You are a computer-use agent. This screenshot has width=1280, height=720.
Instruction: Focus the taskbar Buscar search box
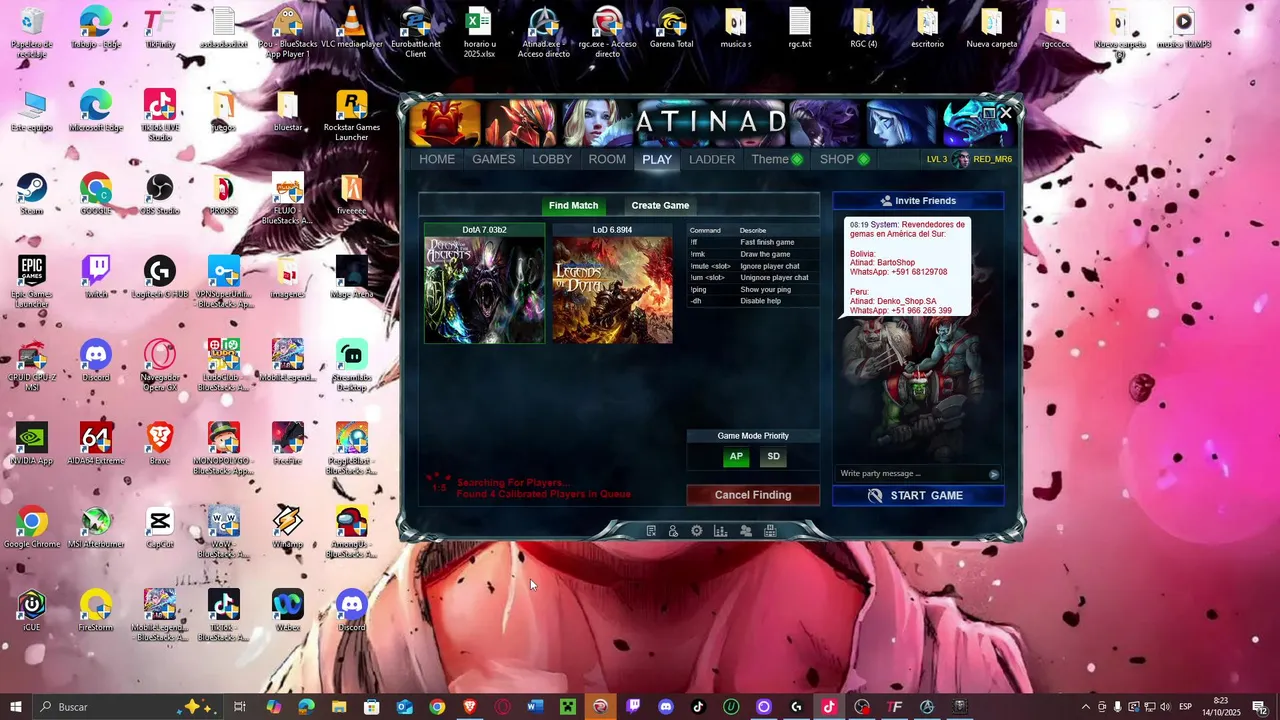[127, 707]
